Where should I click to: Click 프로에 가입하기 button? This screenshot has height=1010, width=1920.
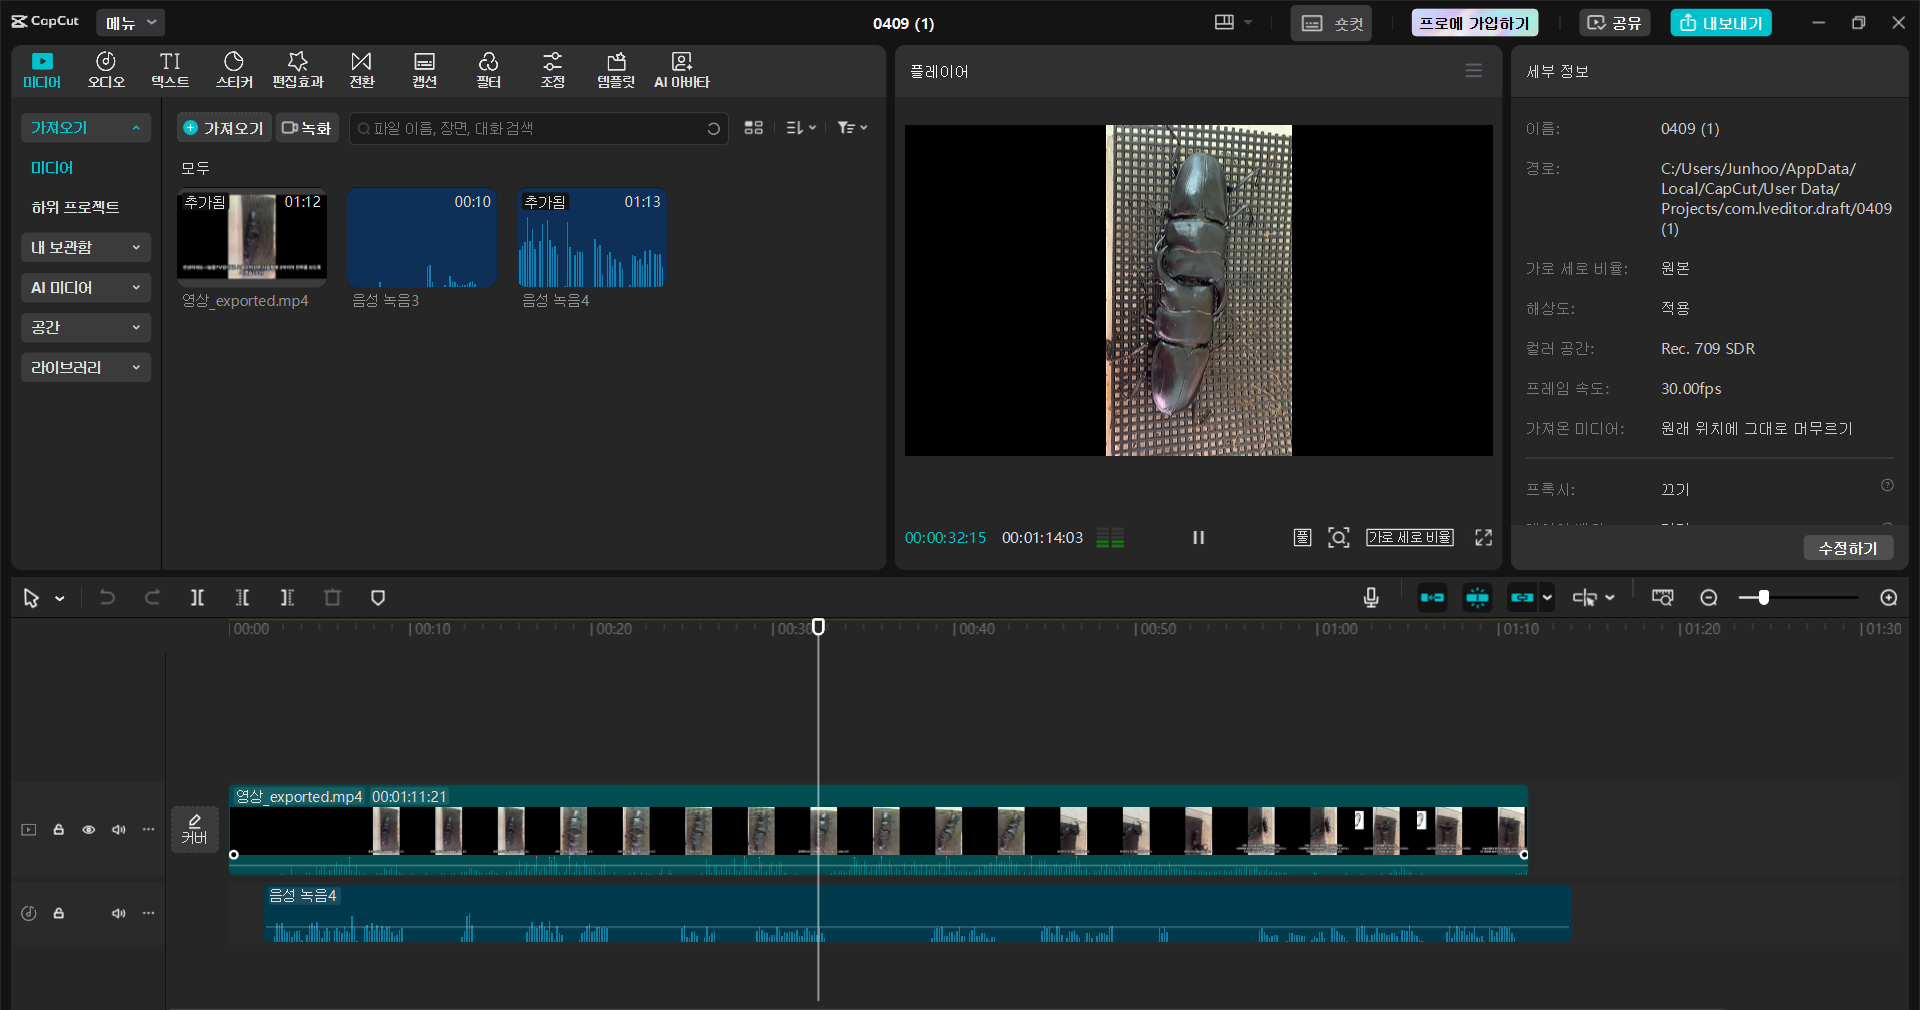(x=1474, y=23)
